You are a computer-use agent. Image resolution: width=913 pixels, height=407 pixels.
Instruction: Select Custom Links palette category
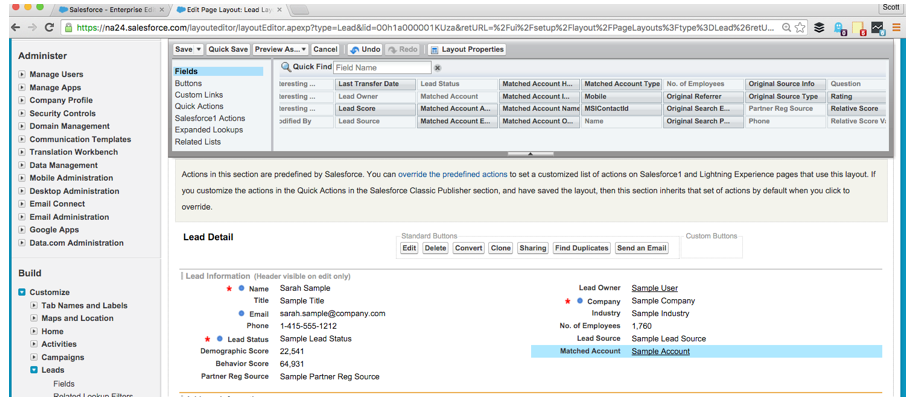[199, 95]
